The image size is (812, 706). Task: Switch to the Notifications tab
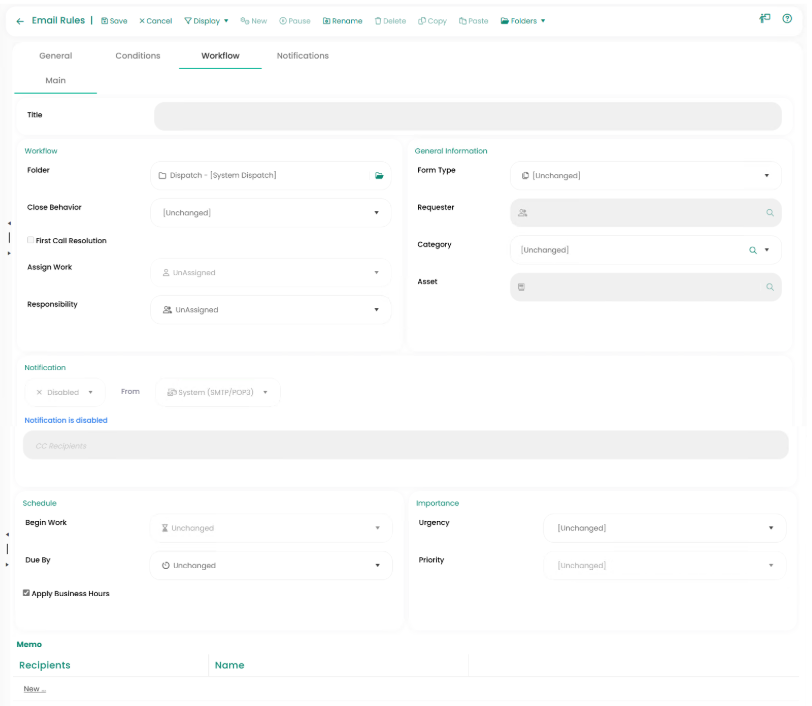point(302,56)
